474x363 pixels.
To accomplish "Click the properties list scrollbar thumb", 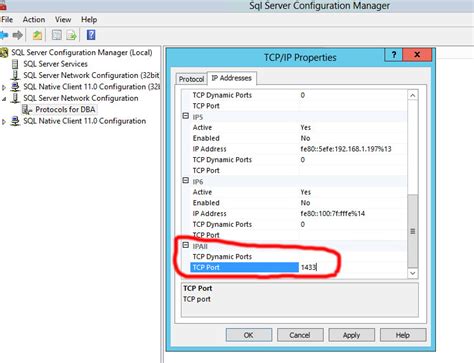I will [x=413, y=231].
